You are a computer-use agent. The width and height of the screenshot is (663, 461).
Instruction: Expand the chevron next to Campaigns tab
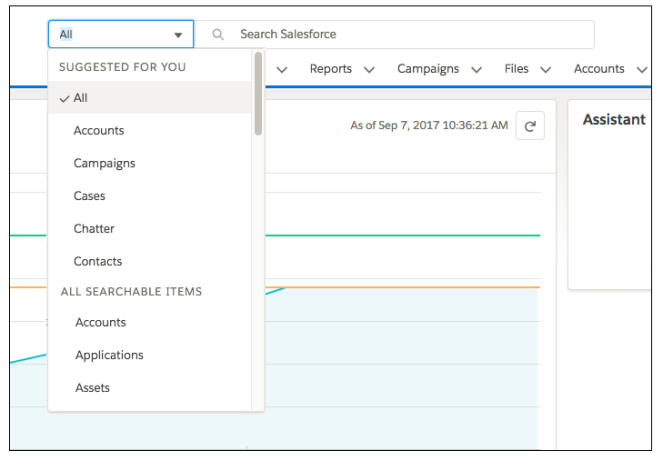477,69
